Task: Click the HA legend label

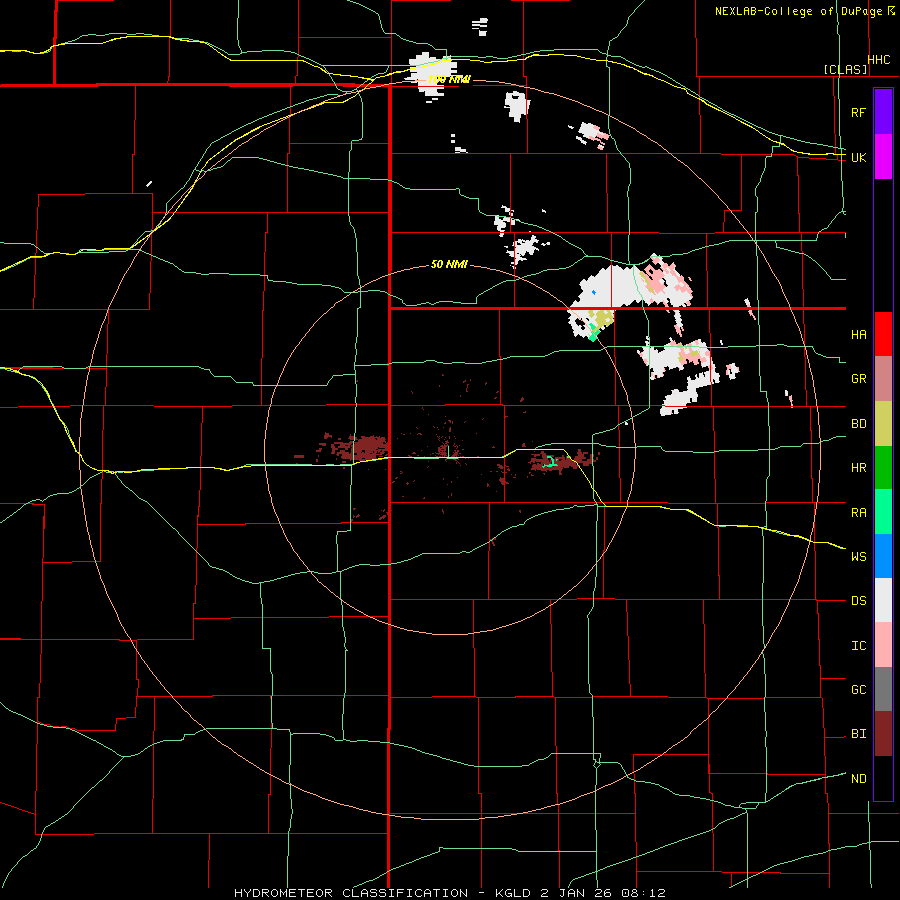Action: [858, 335]
